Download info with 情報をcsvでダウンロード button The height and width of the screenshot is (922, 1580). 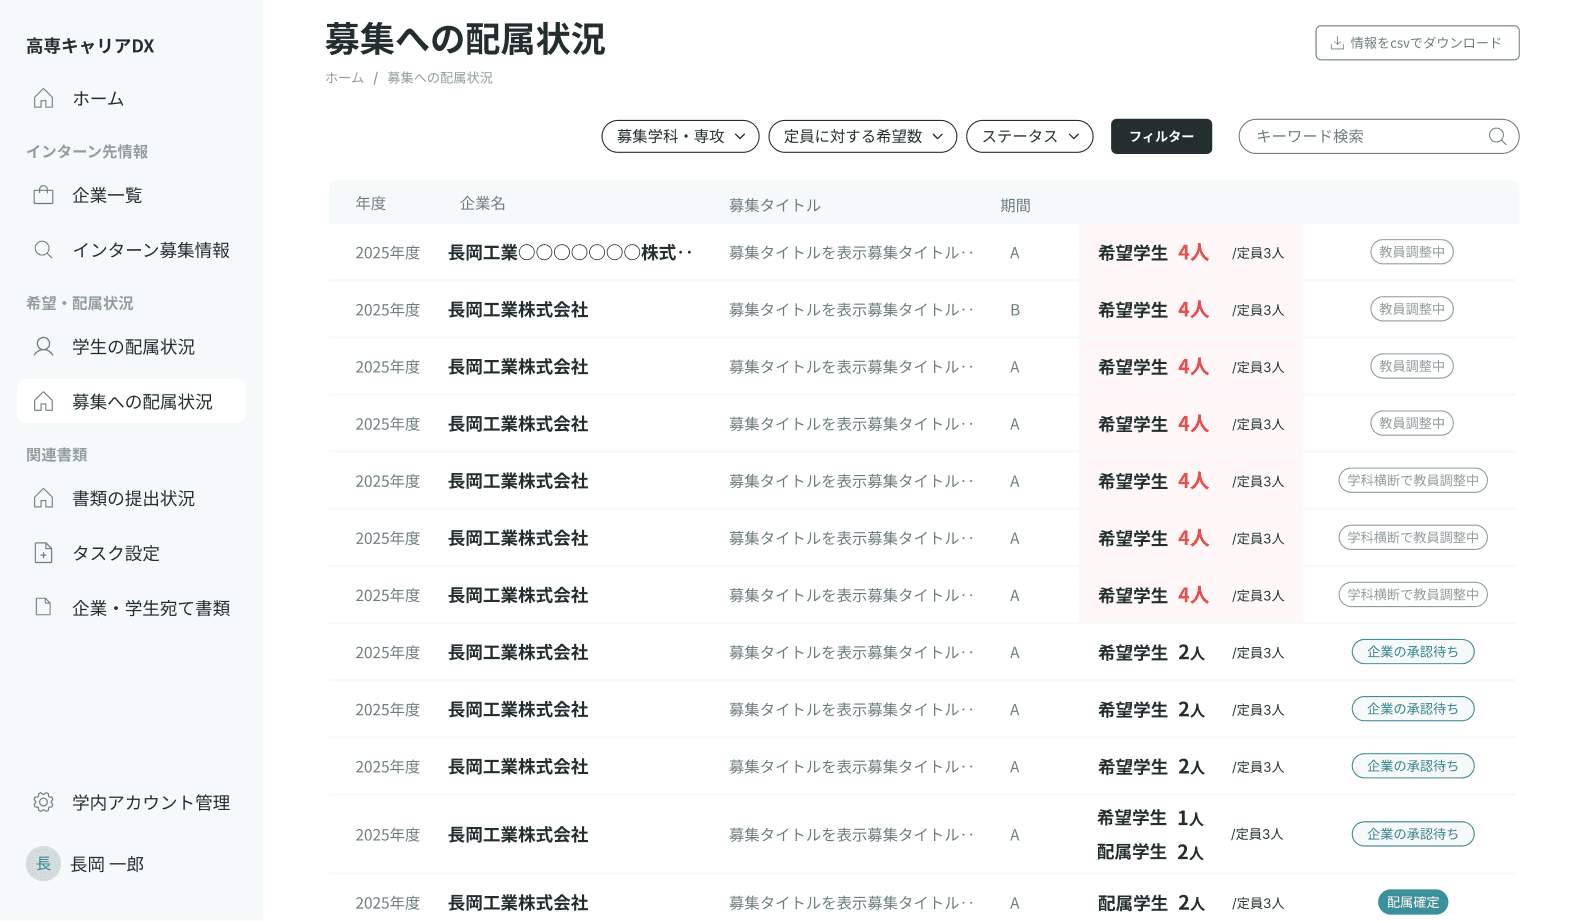1416,43
